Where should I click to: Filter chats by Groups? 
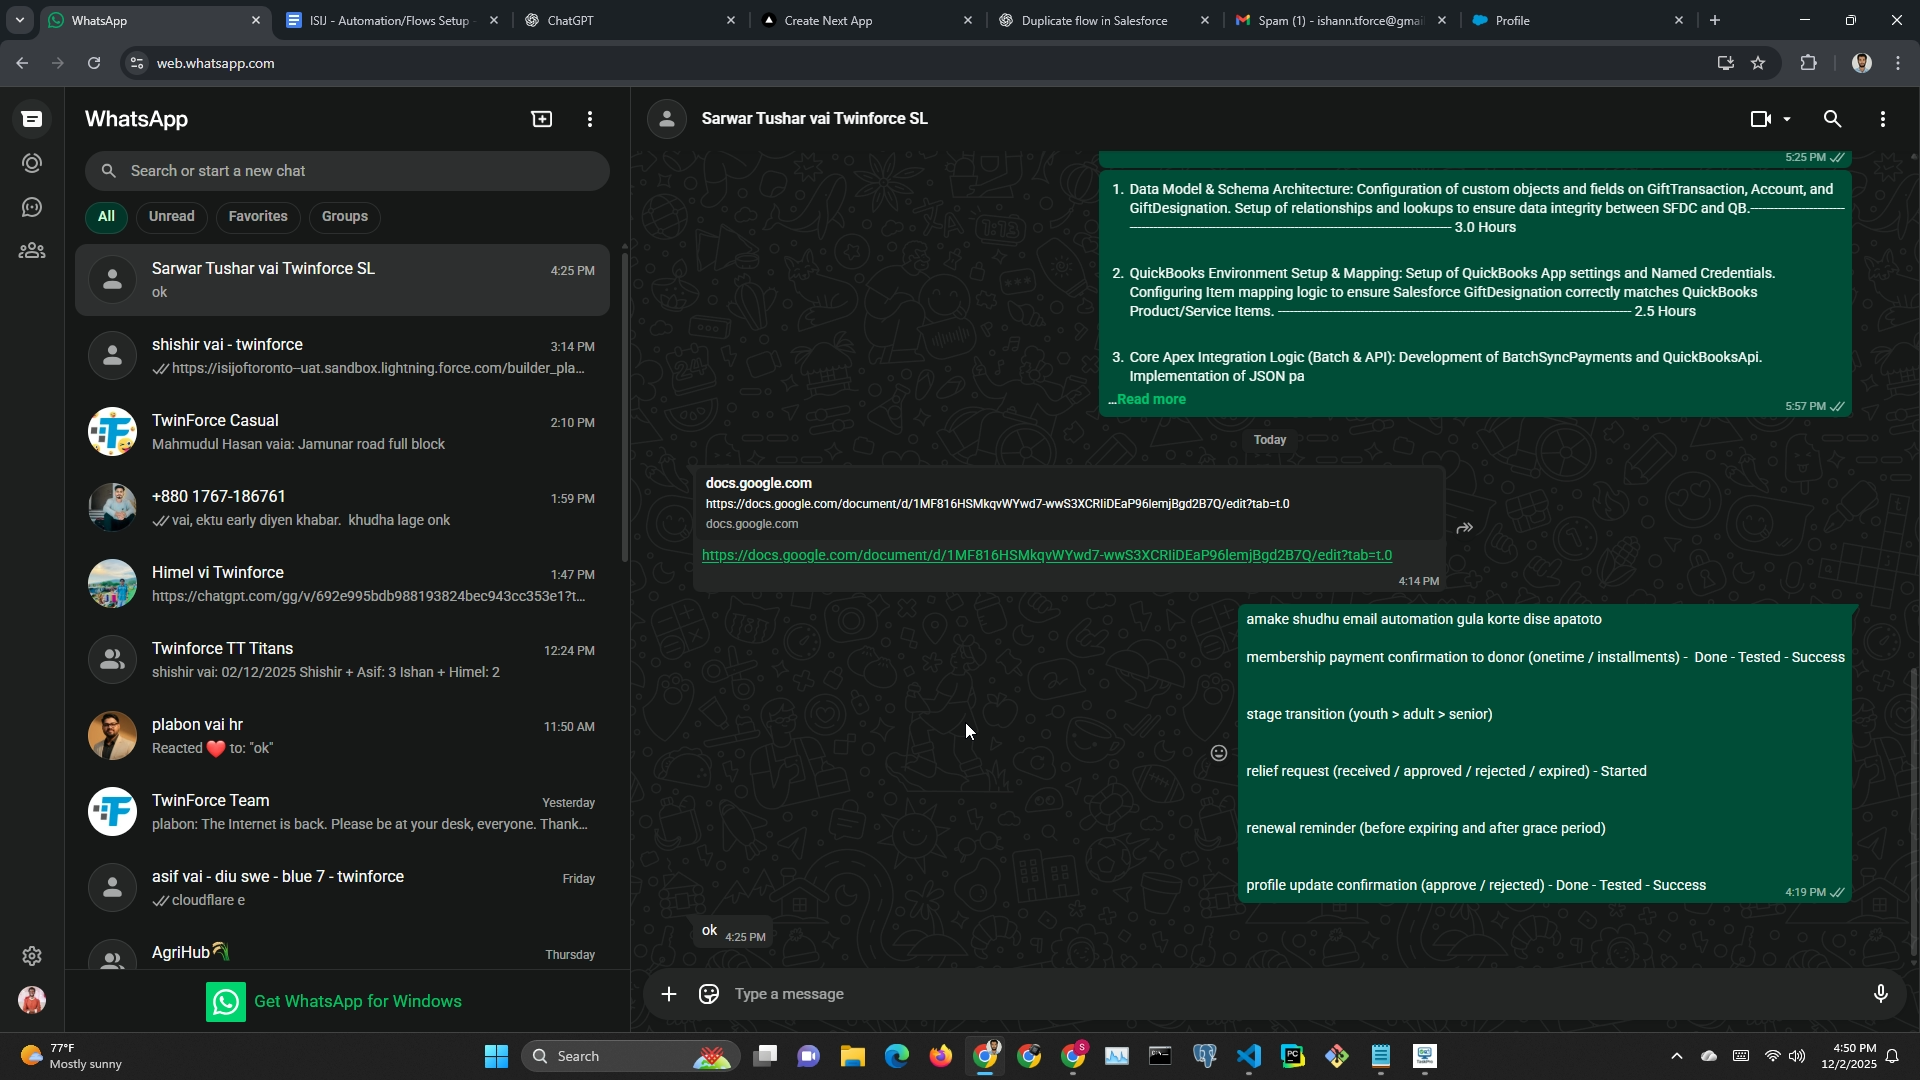[x=344, y=216]
